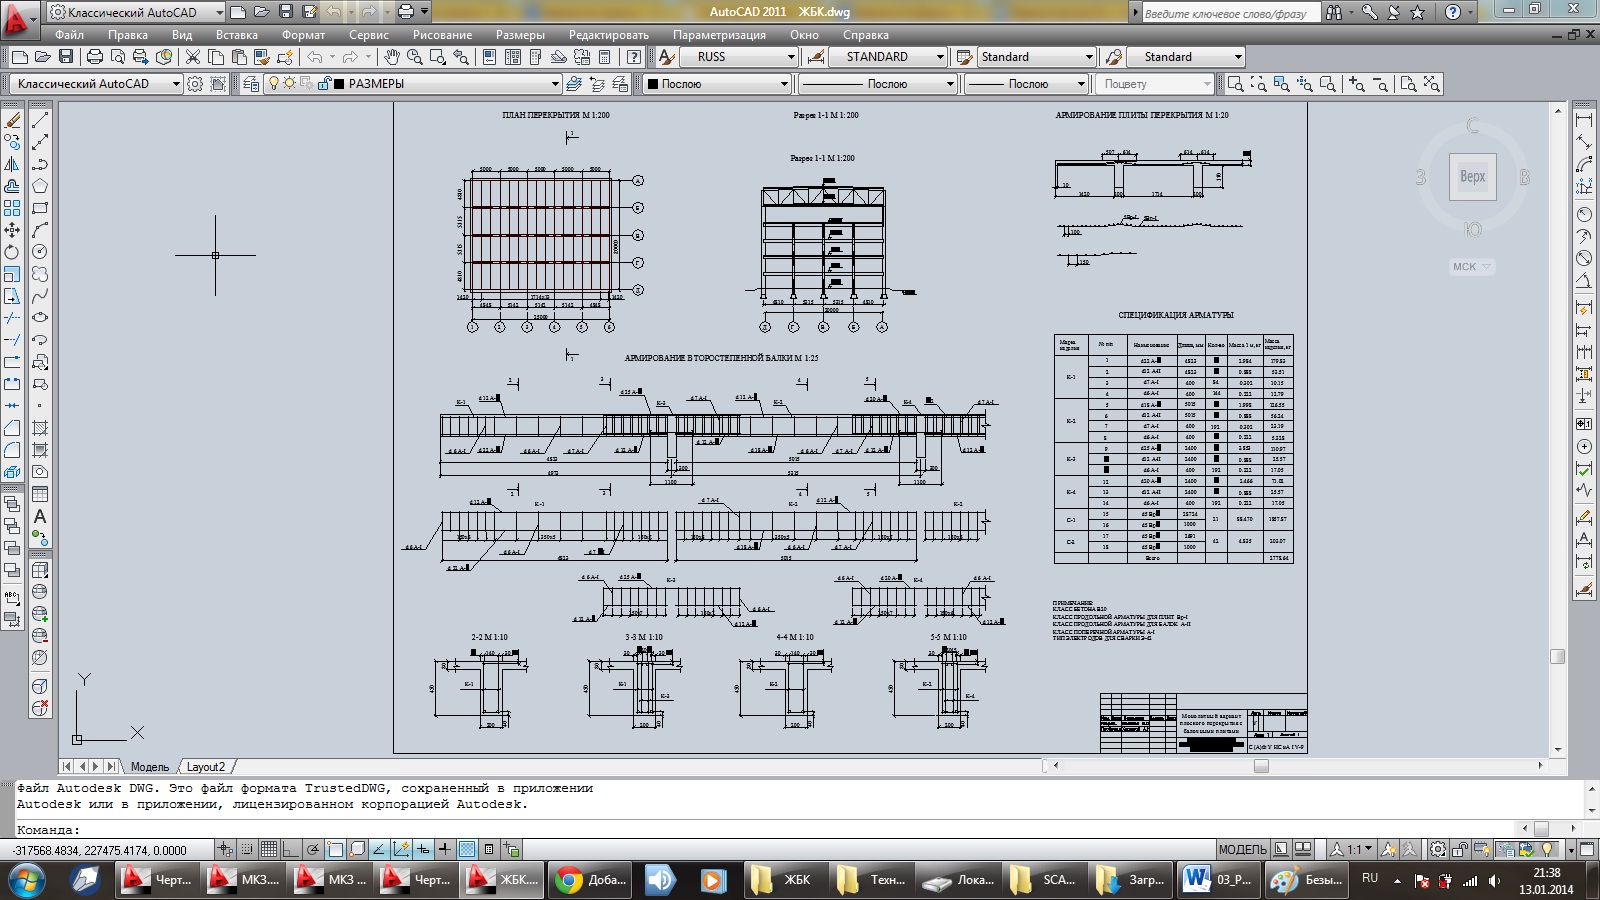1600x900 pixels.
Task: Select Linear dimension tool in right toolbar
Action: tap(1584, 120)
